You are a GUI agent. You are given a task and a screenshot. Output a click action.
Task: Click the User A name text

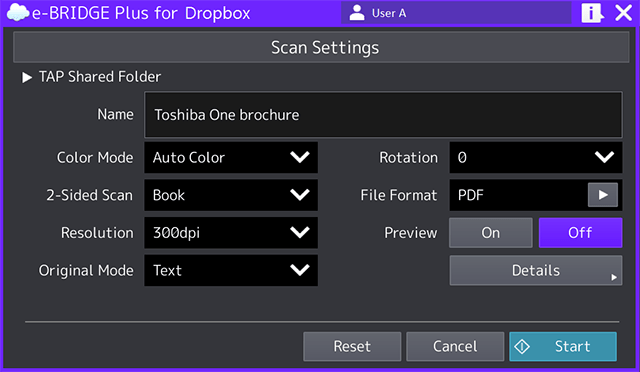pos(389,13)
